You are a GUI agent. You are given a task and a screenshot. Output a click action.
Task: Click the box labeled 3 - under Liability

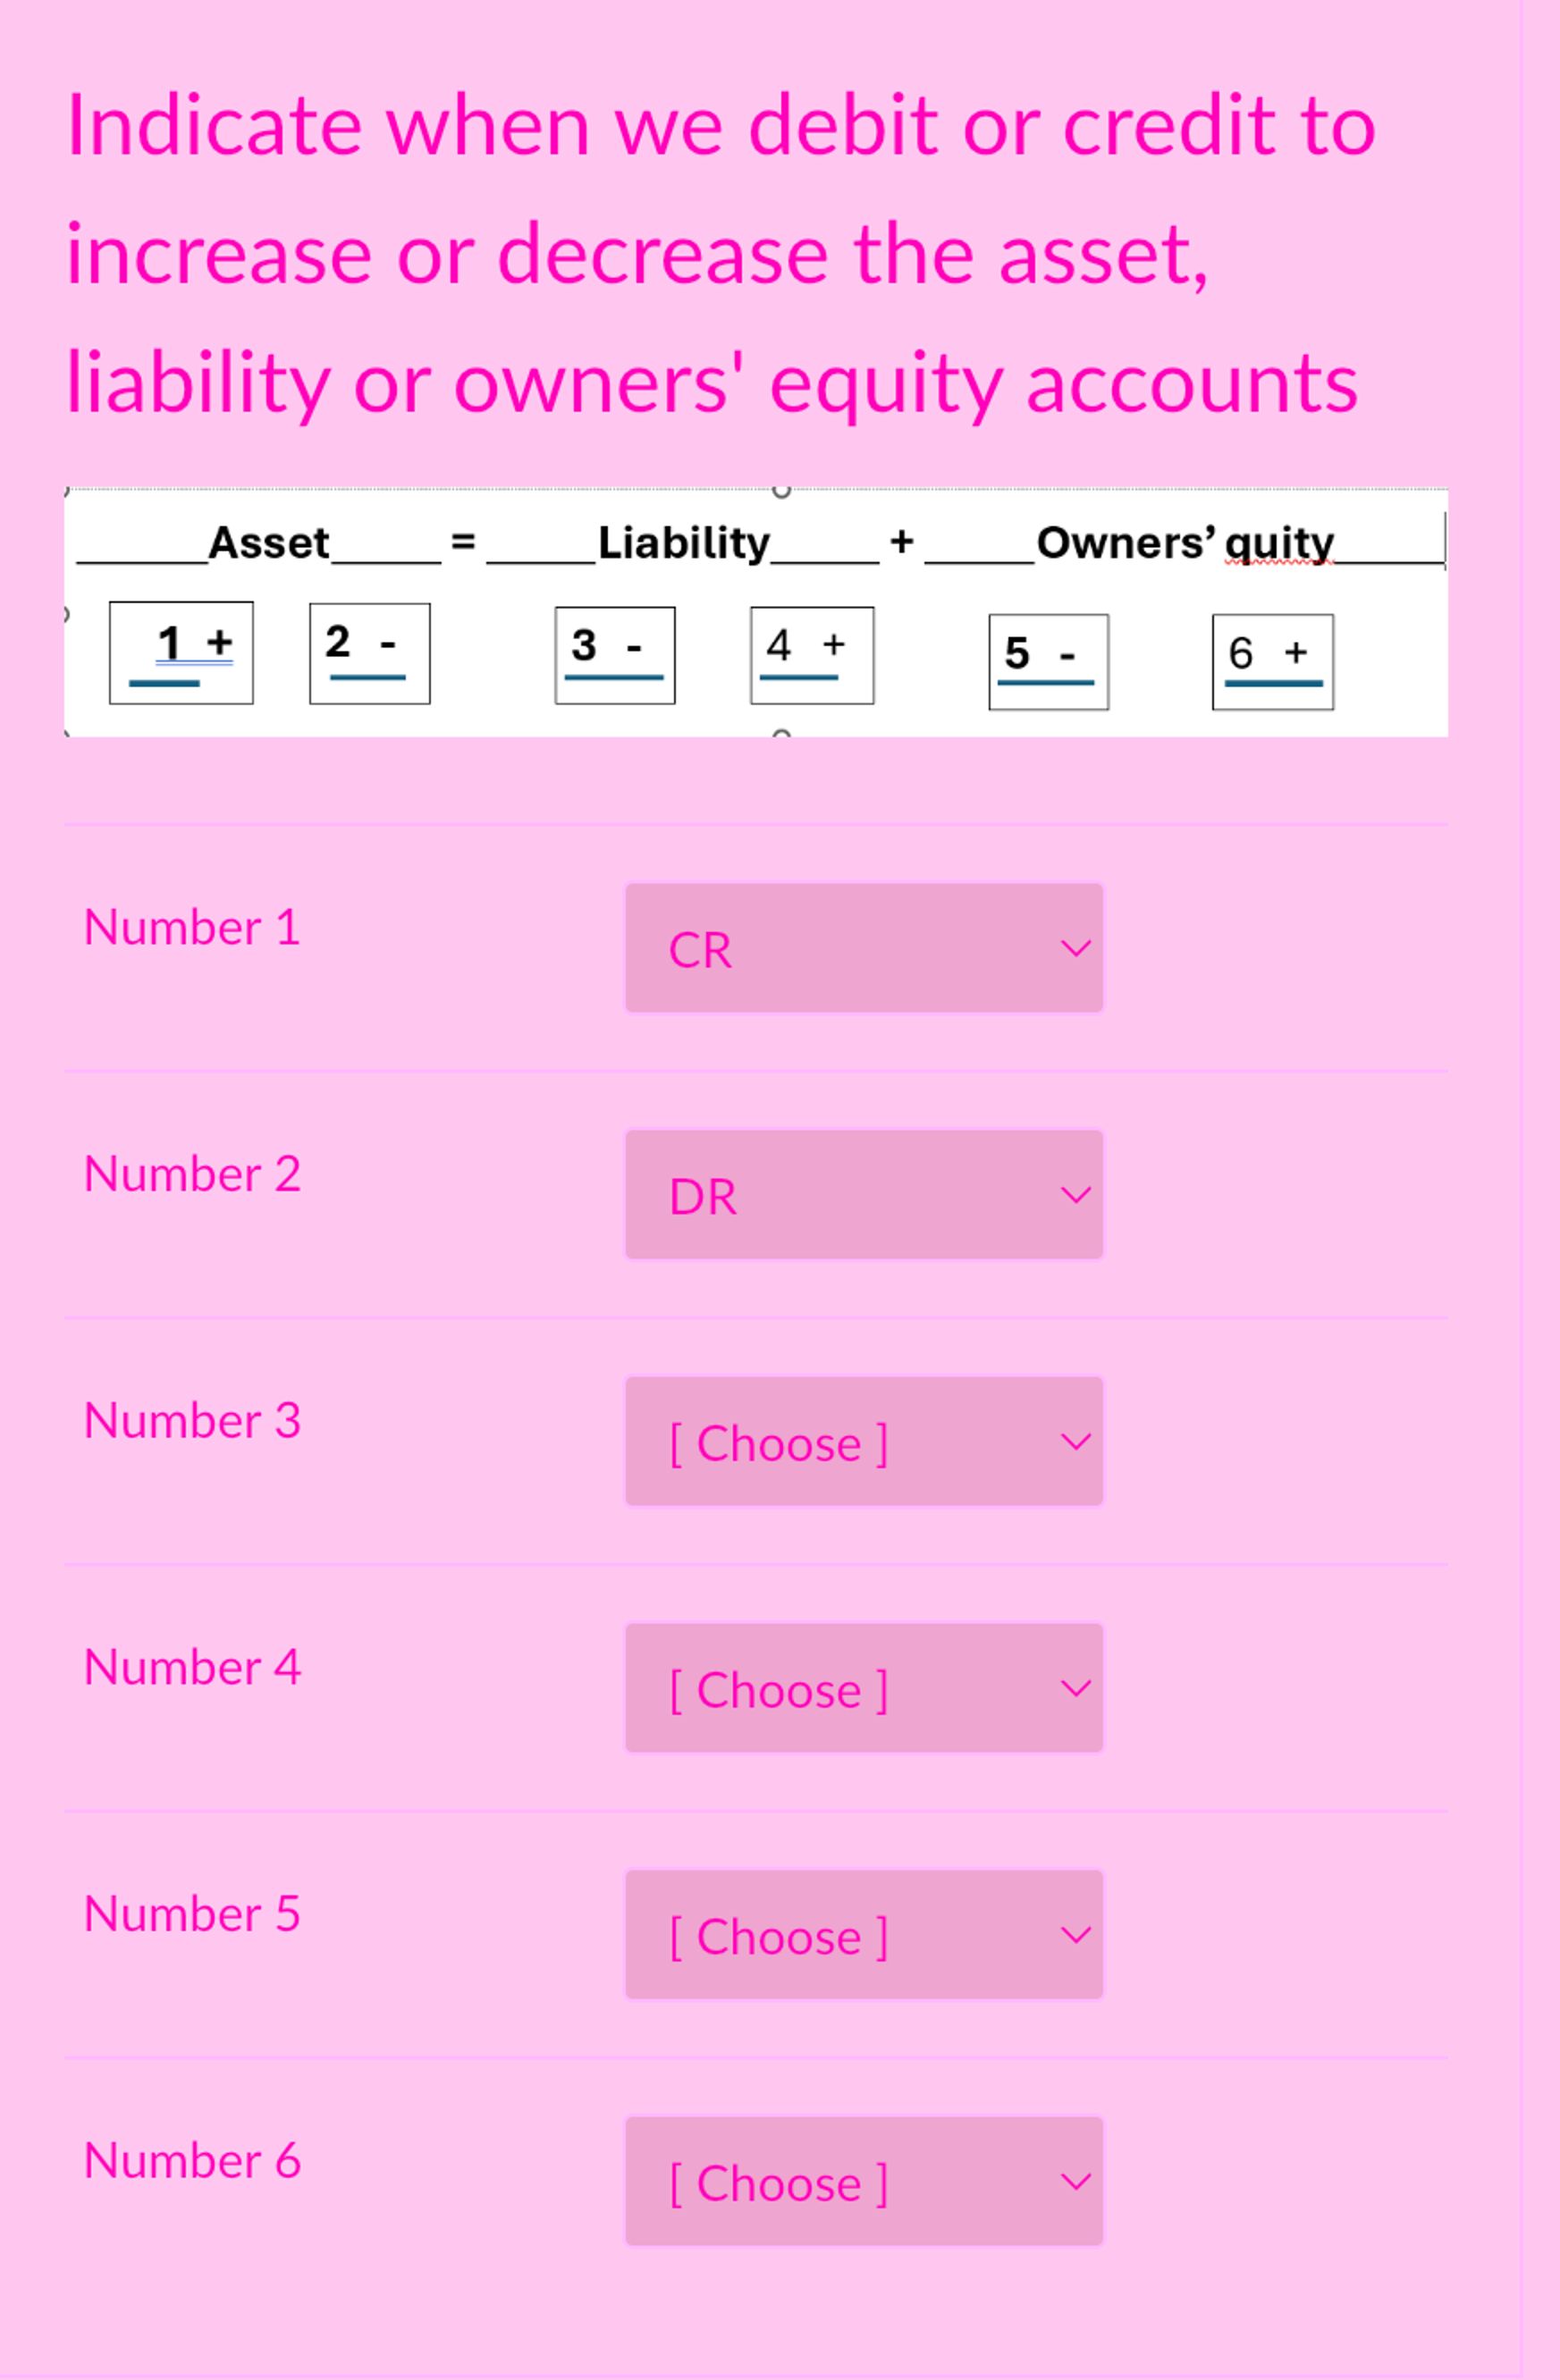pyautogui.click(x=612, y=652)
